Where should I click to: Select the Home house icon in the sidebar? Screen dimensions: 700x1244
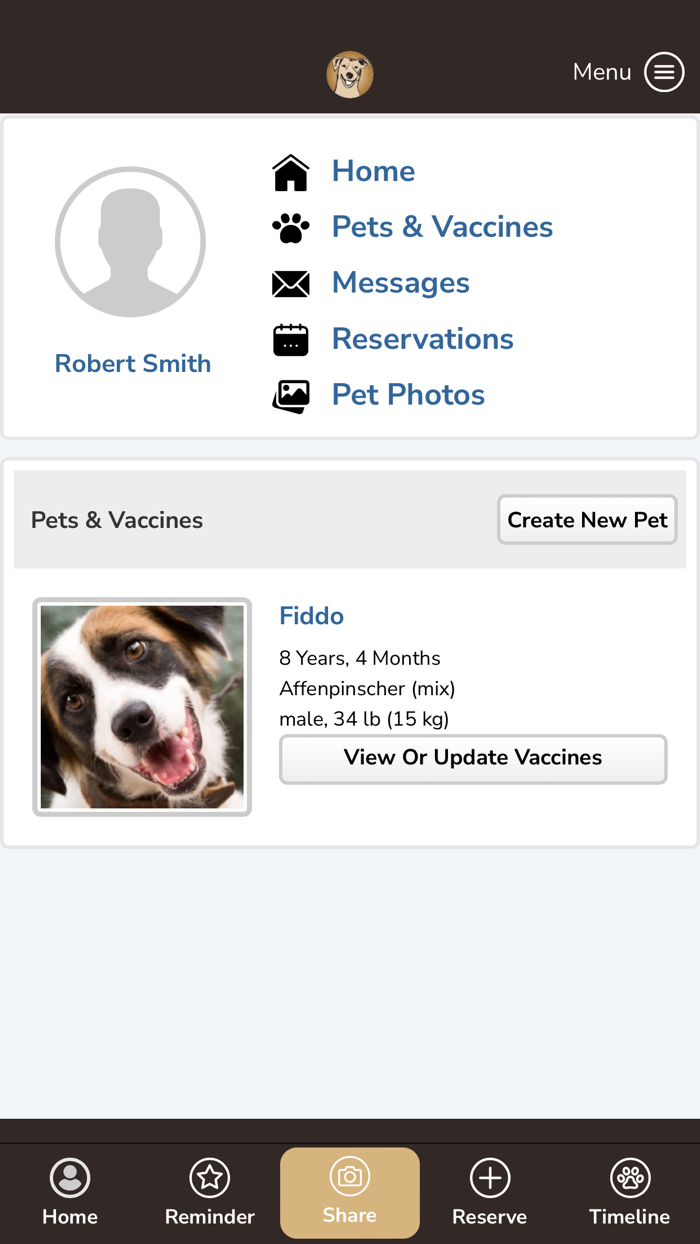tap(290, 171)
